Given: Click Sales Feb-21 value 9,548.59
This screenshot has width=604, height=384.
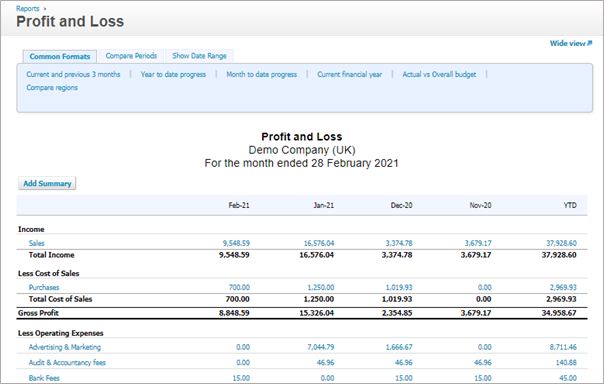Looking at the screenshot, I should (236, 243).
